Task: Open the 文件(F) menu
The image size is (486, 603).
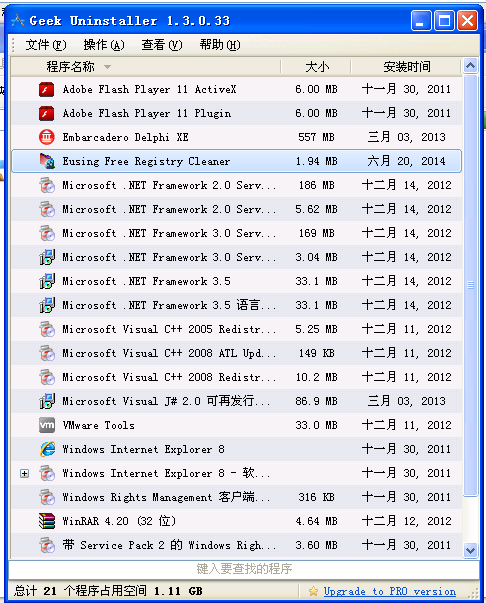Action: (46, 45)
